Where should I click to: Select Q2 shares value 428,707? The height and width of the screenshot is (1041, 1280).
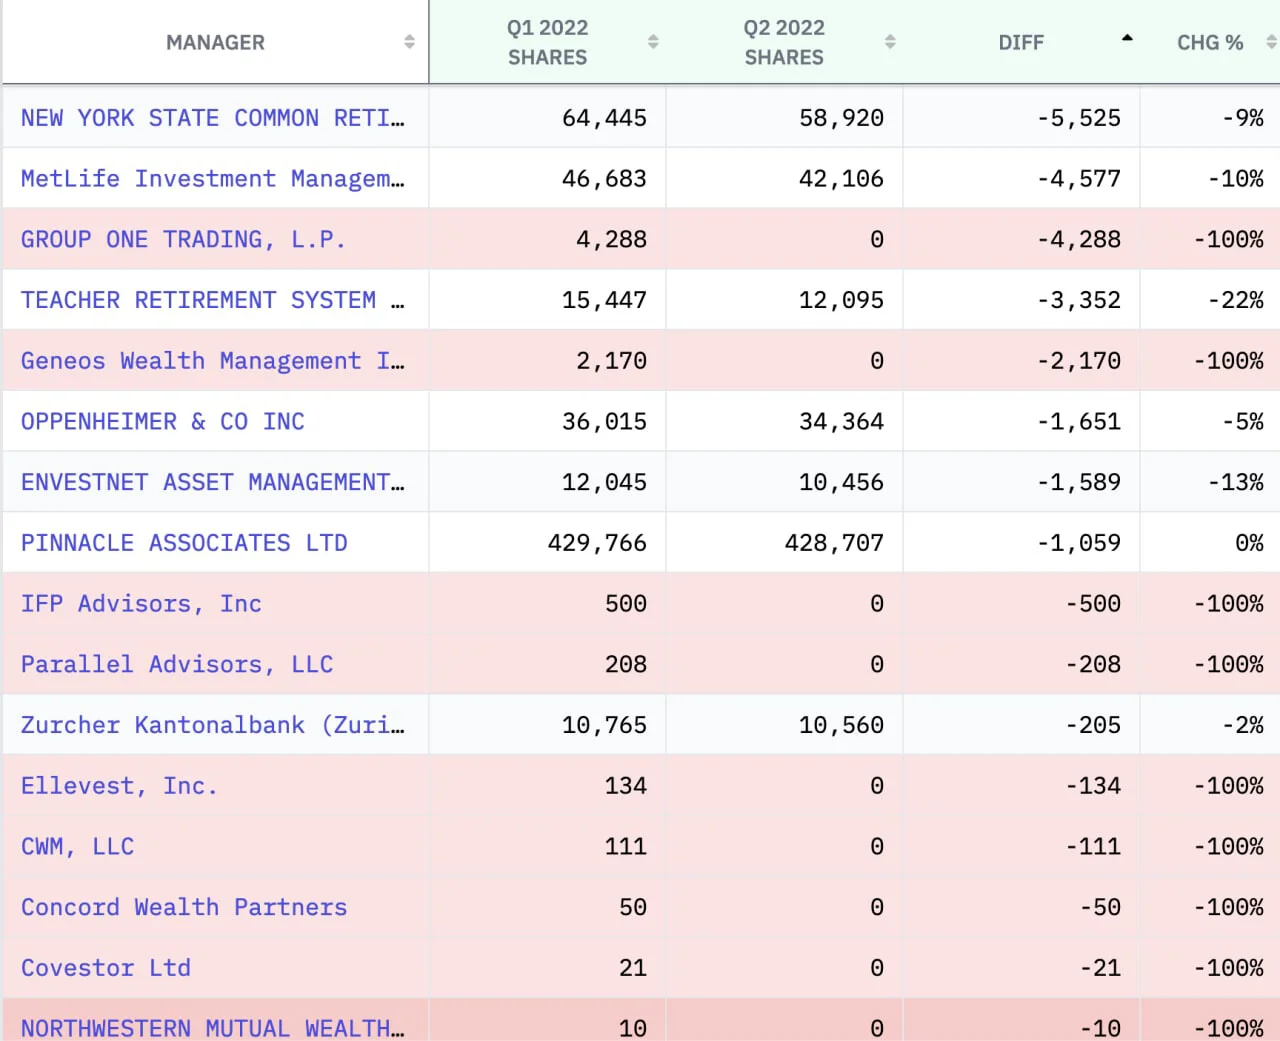834,543
